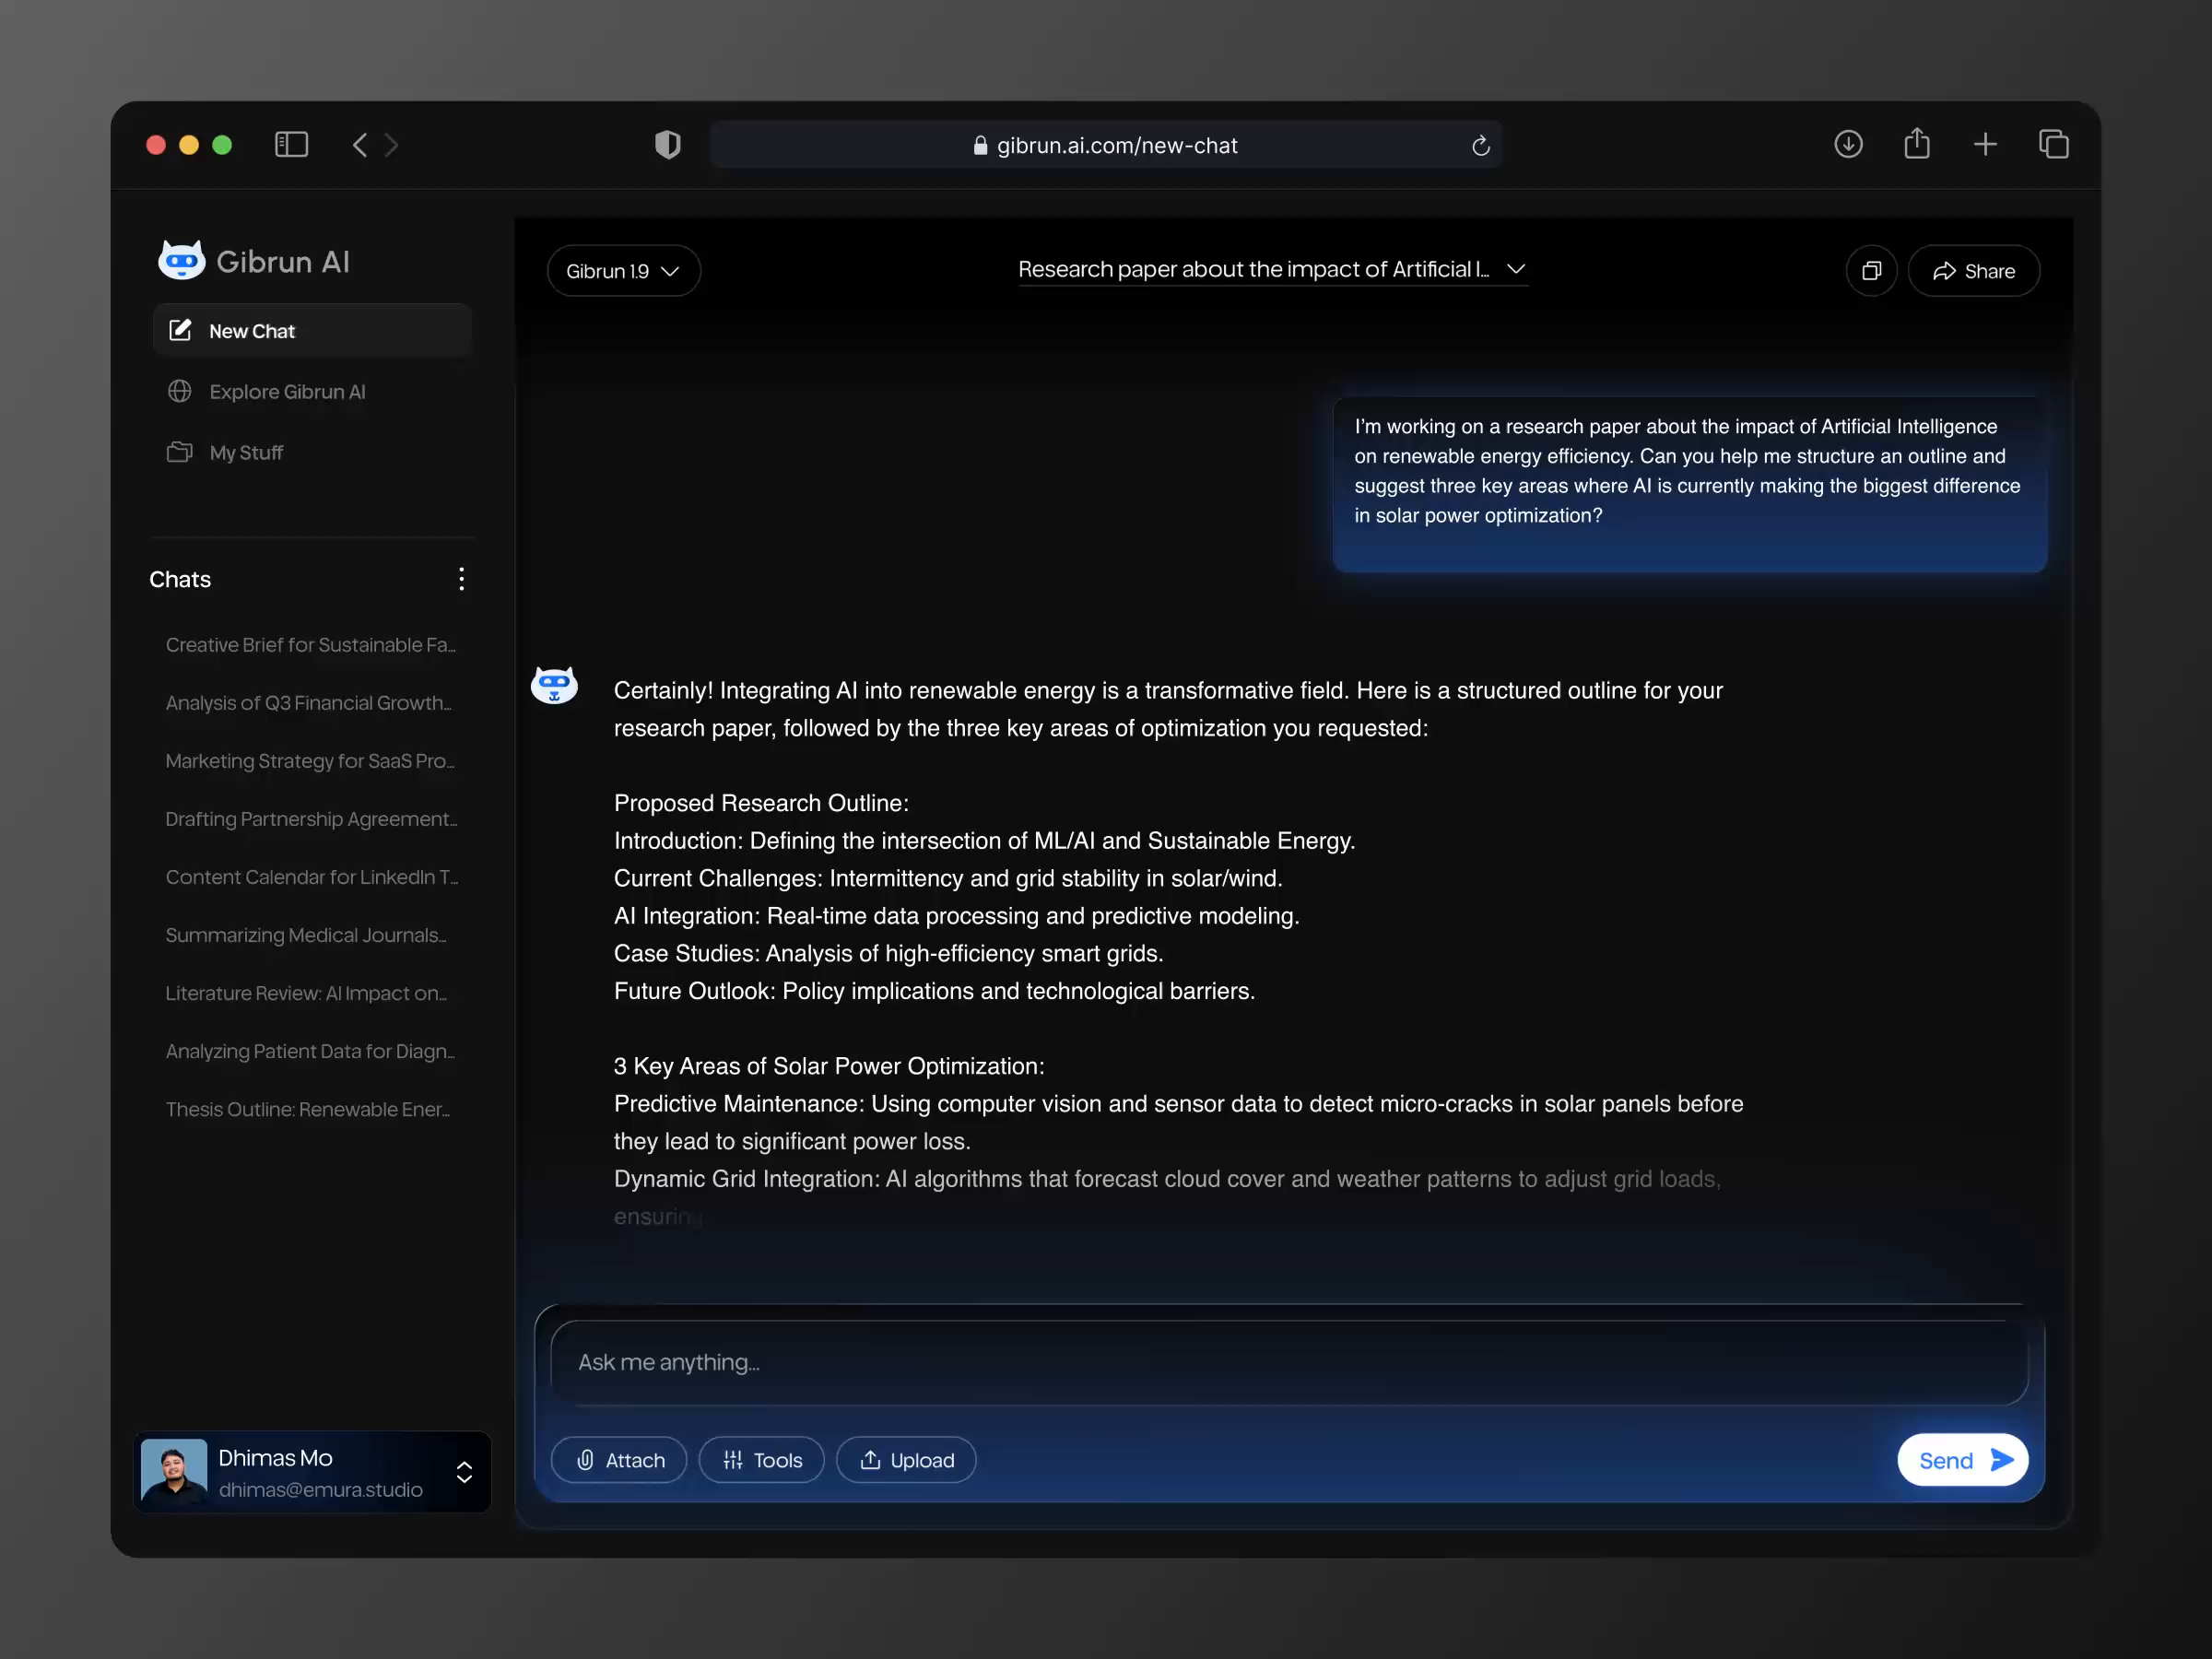Viewport: 2212px width, 1659px height.
Task: Open the Analysis of Q3 Financial Growth chat
Action: click(307, 703)
